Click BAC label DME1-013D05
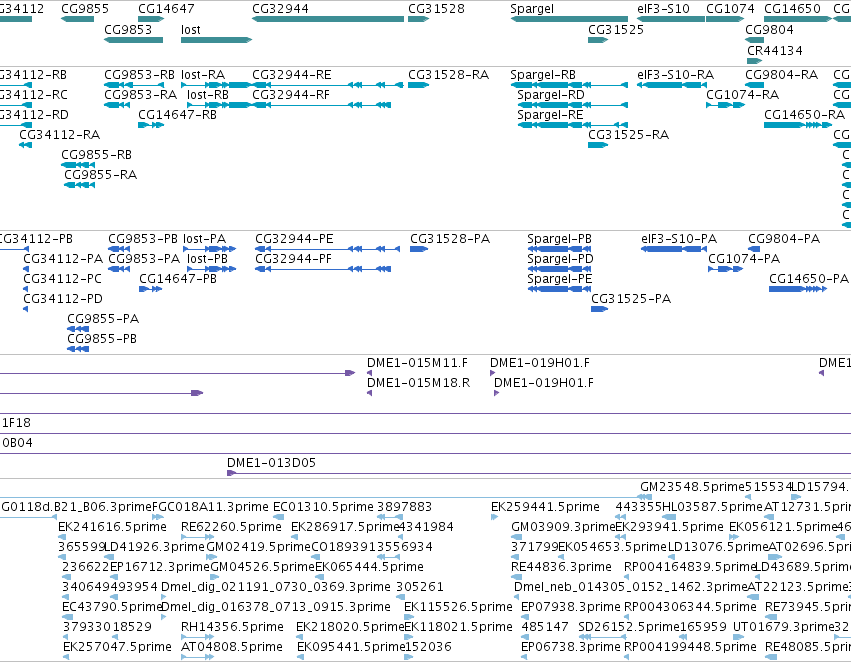Screen dimensions: 851x662 click(271, 463)
